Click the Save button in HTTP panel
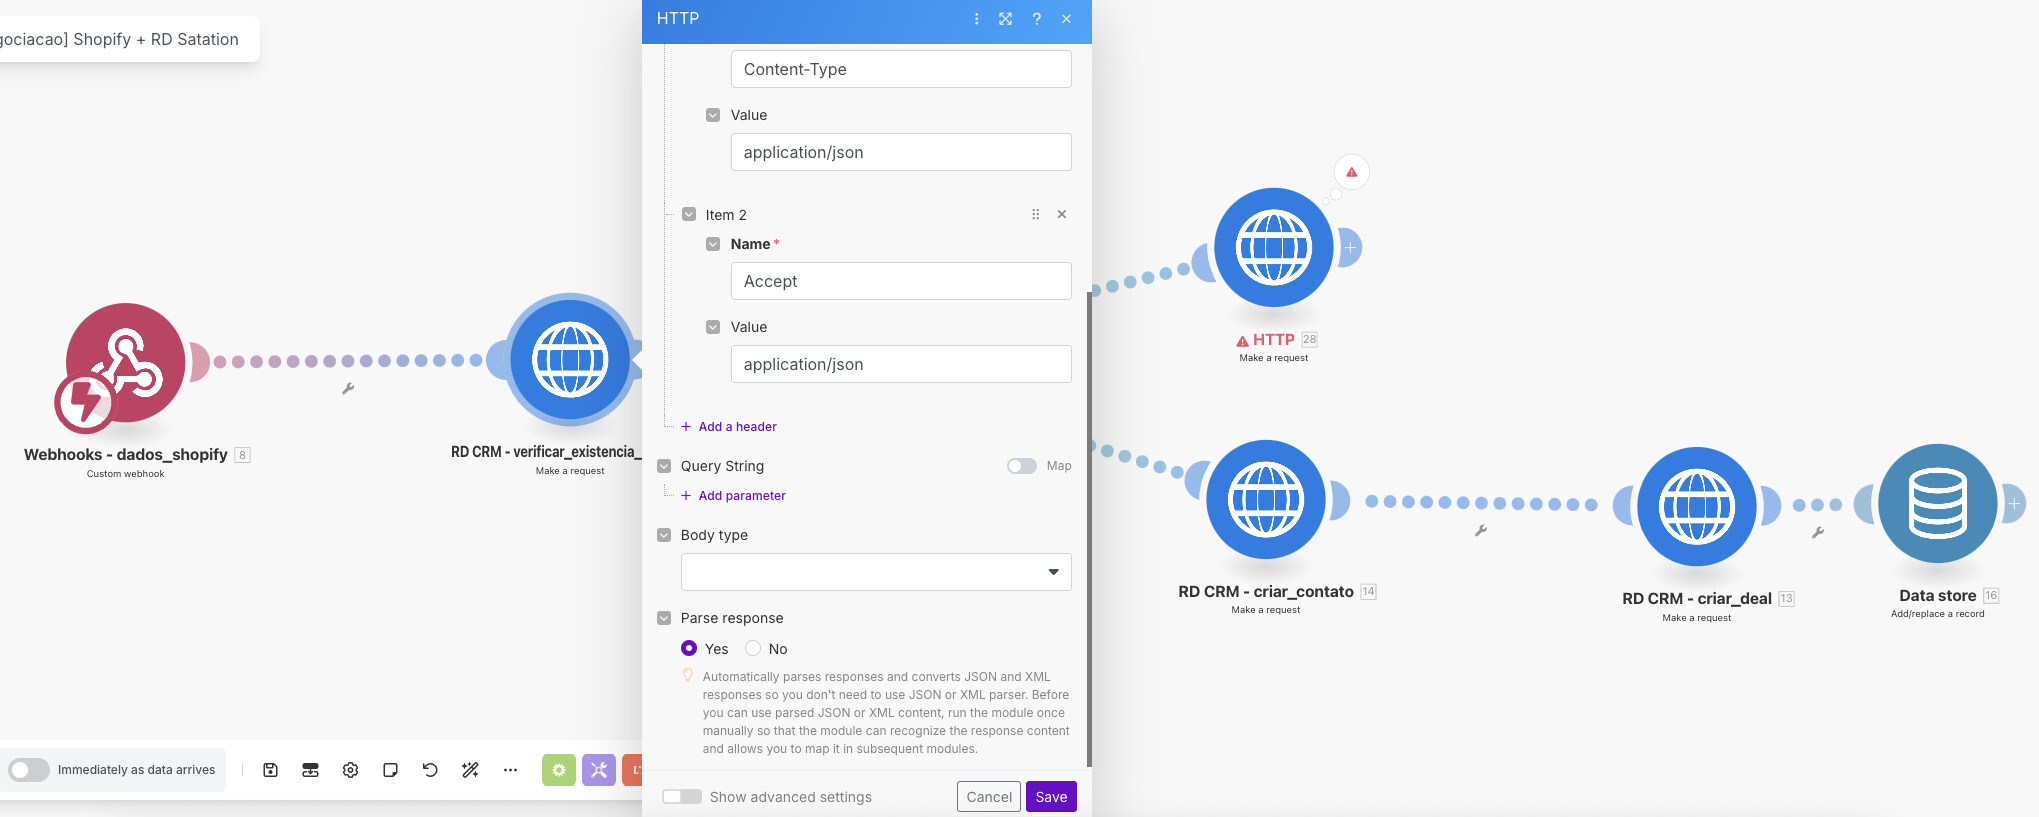 1051,797
